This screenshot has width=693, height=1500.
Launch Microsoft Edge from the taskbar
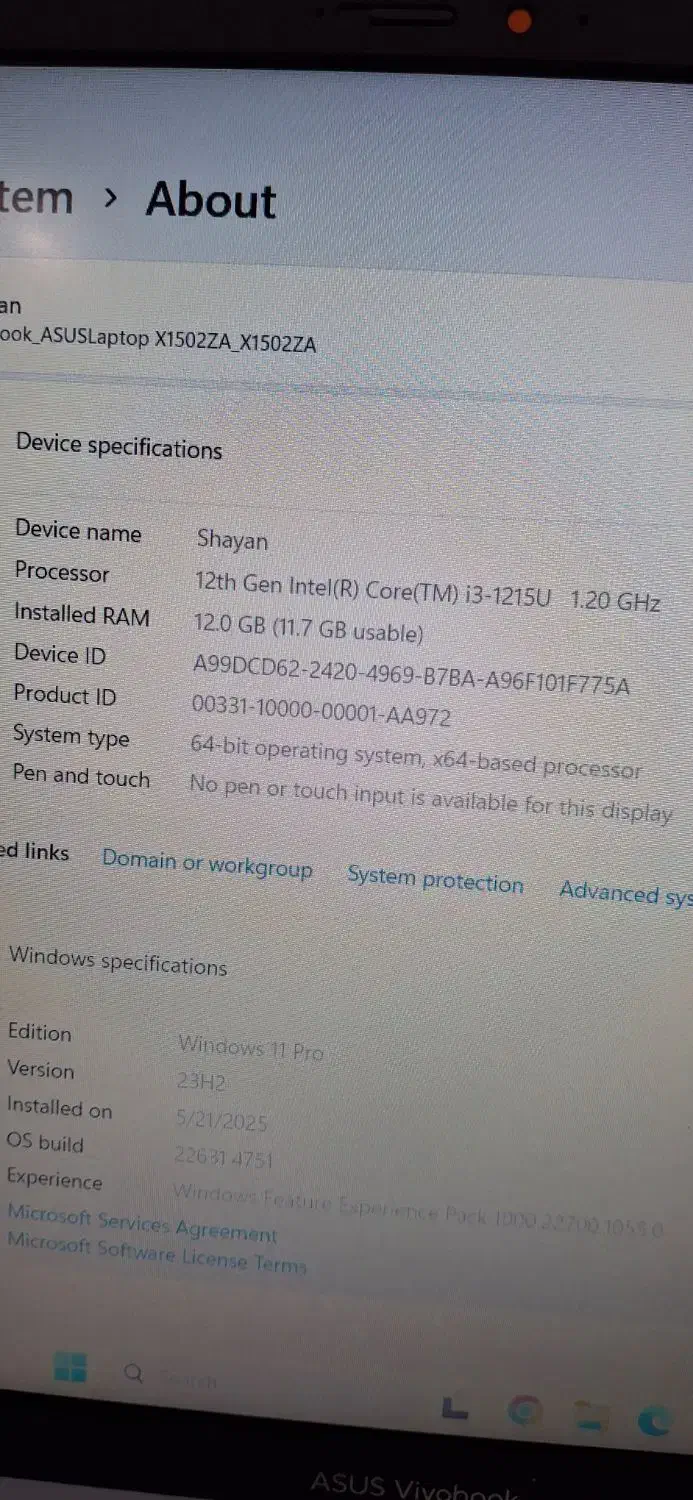point(655,1420)
